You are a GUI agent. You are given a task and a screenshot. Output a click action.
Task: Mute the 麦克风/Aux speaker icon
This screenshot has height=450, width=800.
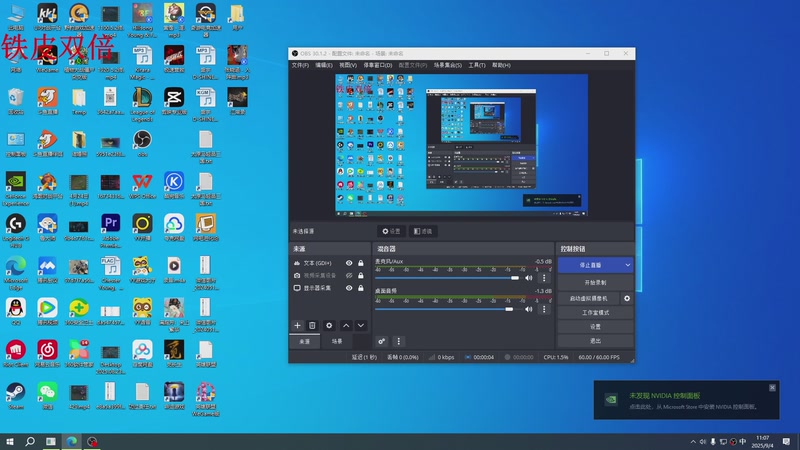[529, 278]
